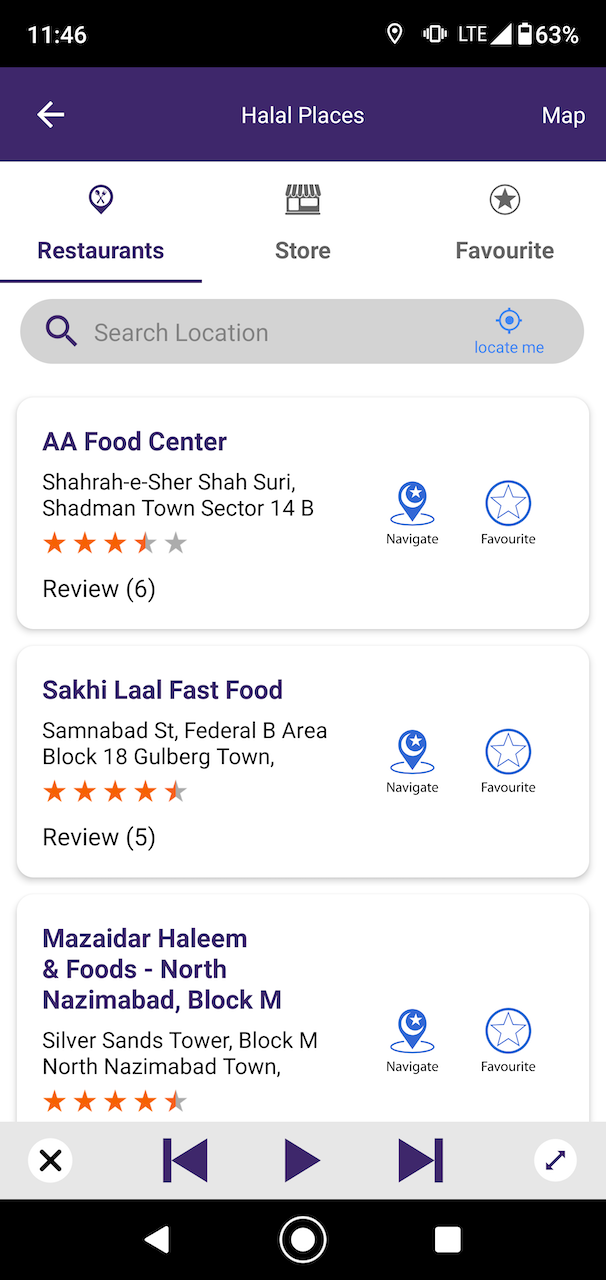Navigate to AA Food Center
Image resolution: width=606 pixels, height=1280 pixels.
coord(412,513)
